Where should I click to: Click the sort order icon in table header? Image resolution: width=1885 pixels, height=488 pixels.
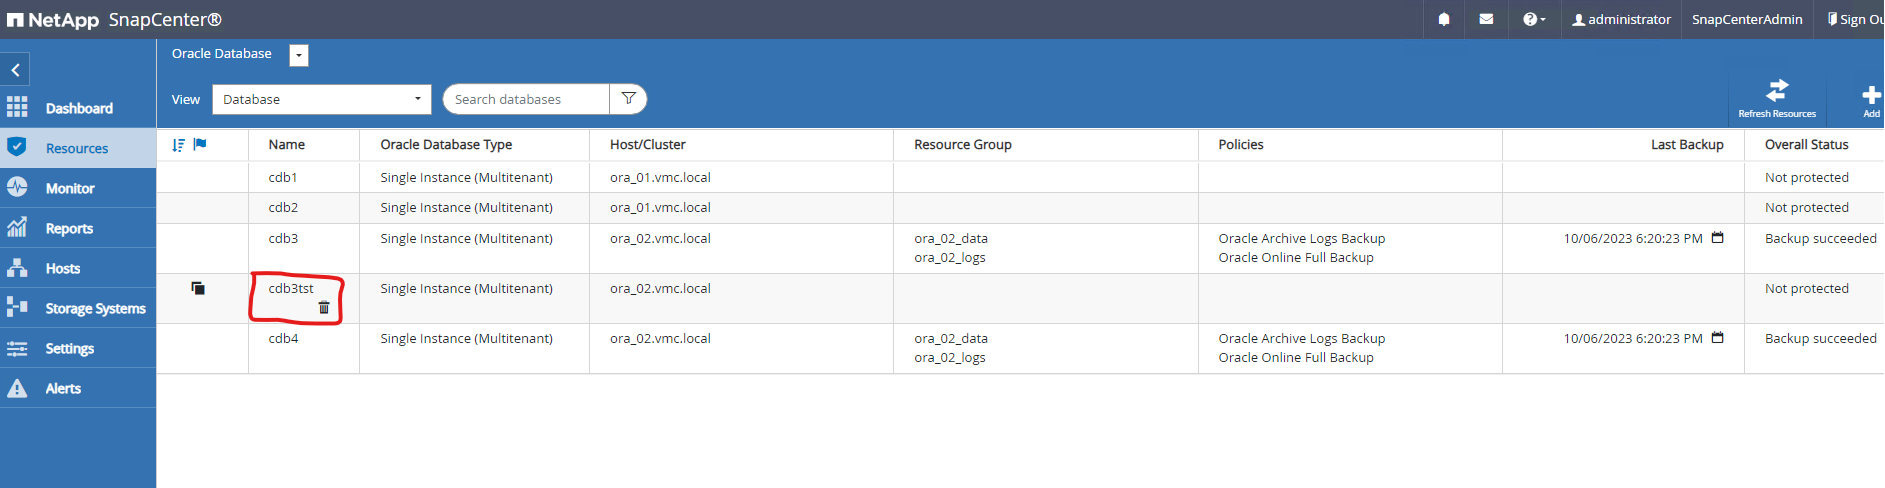coord(178,145)
